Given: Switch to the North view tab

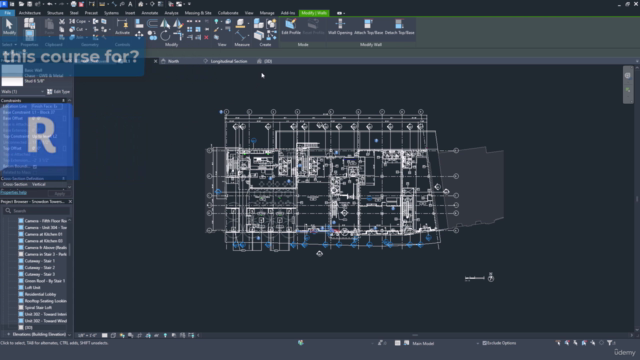Looking at the screenshot, I should (x=173, y=61).
